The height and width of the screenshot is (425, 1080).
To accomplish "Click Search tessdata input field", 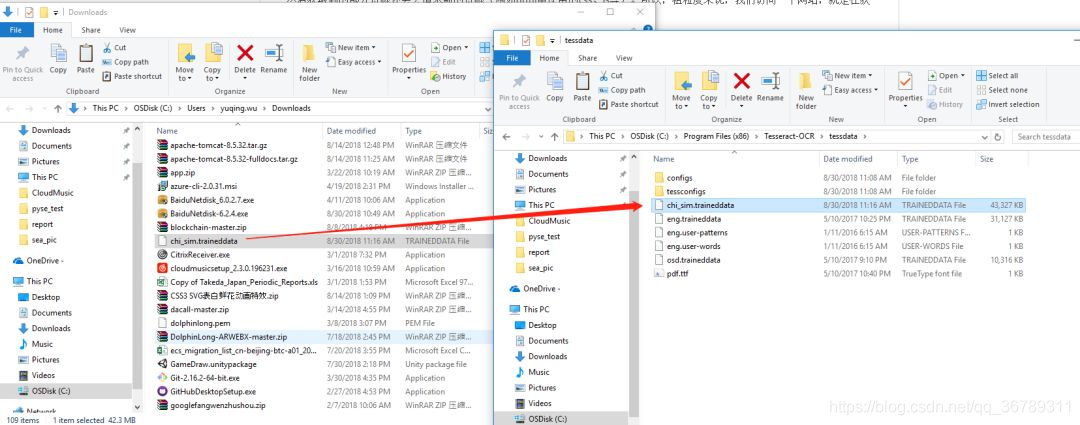I will pos(1046,137).
